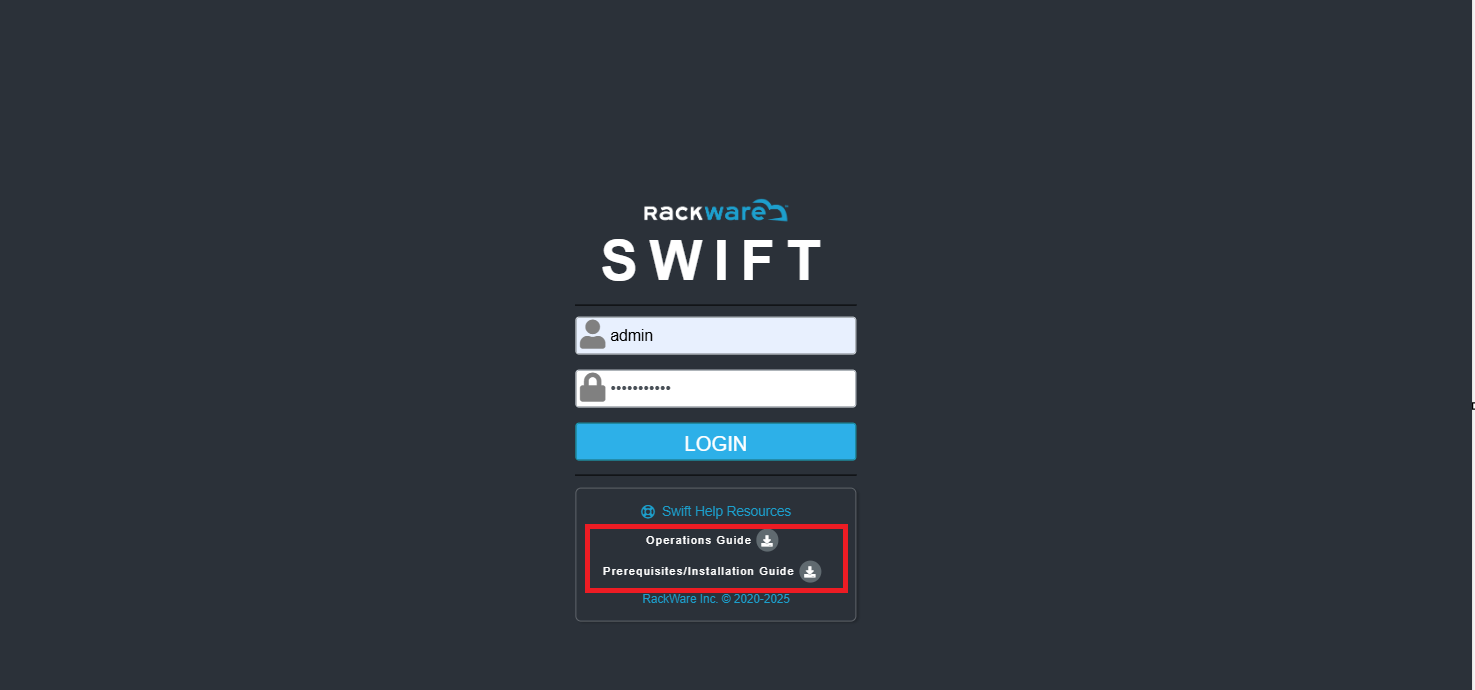Focus the username field containing admin

tap(716, 335)
